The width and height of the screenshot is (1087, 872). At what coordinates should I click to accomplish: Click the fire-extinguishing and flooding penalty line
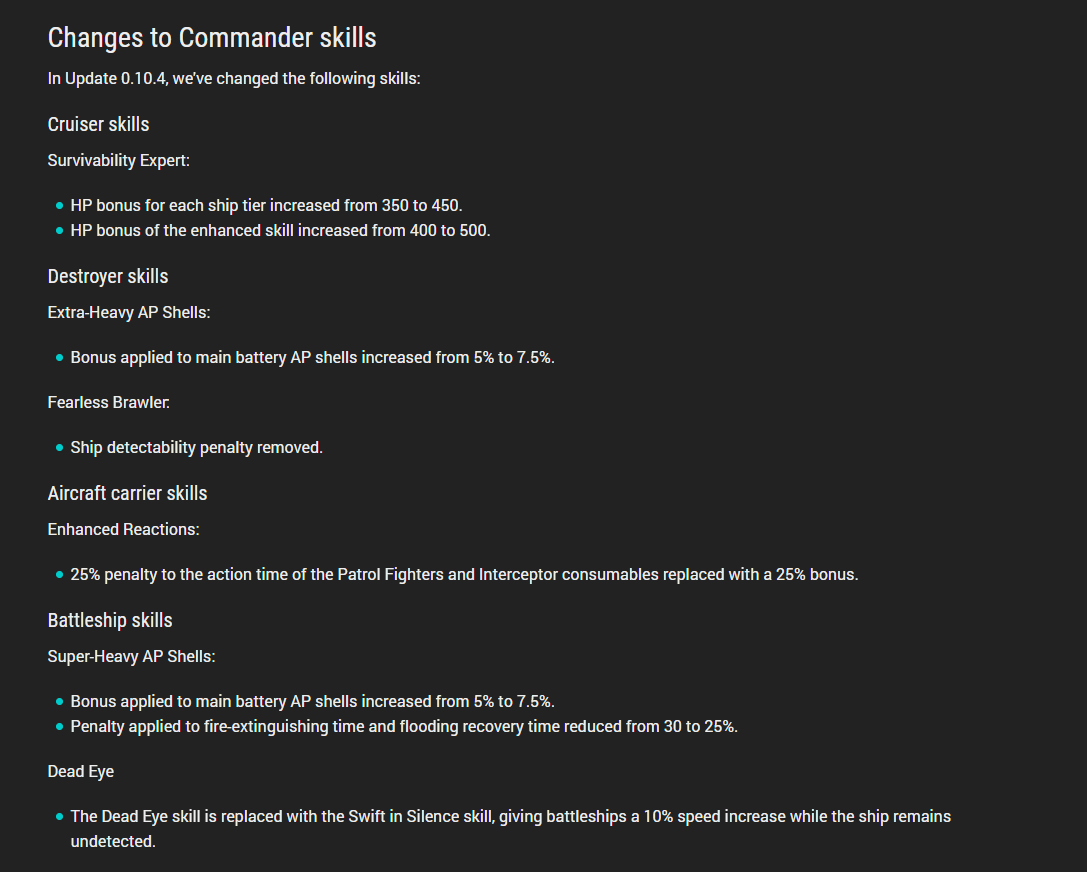pos(404,726)
